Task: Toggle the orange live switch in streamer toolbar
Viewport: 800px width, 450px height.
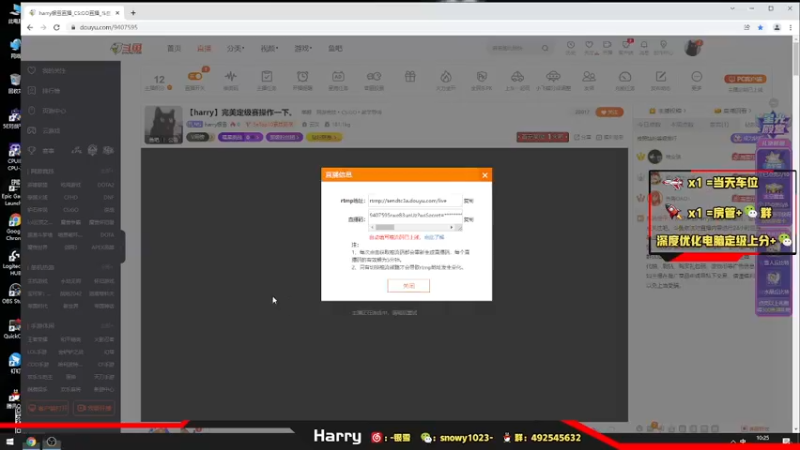Action: 195,76
